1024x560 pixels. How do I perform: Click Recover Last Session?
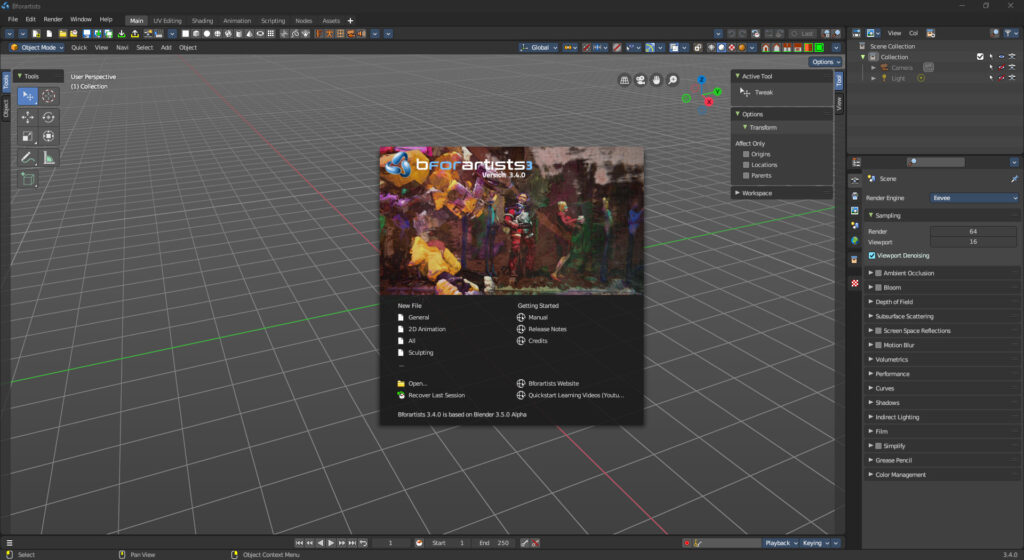click(x=436, y=396)
